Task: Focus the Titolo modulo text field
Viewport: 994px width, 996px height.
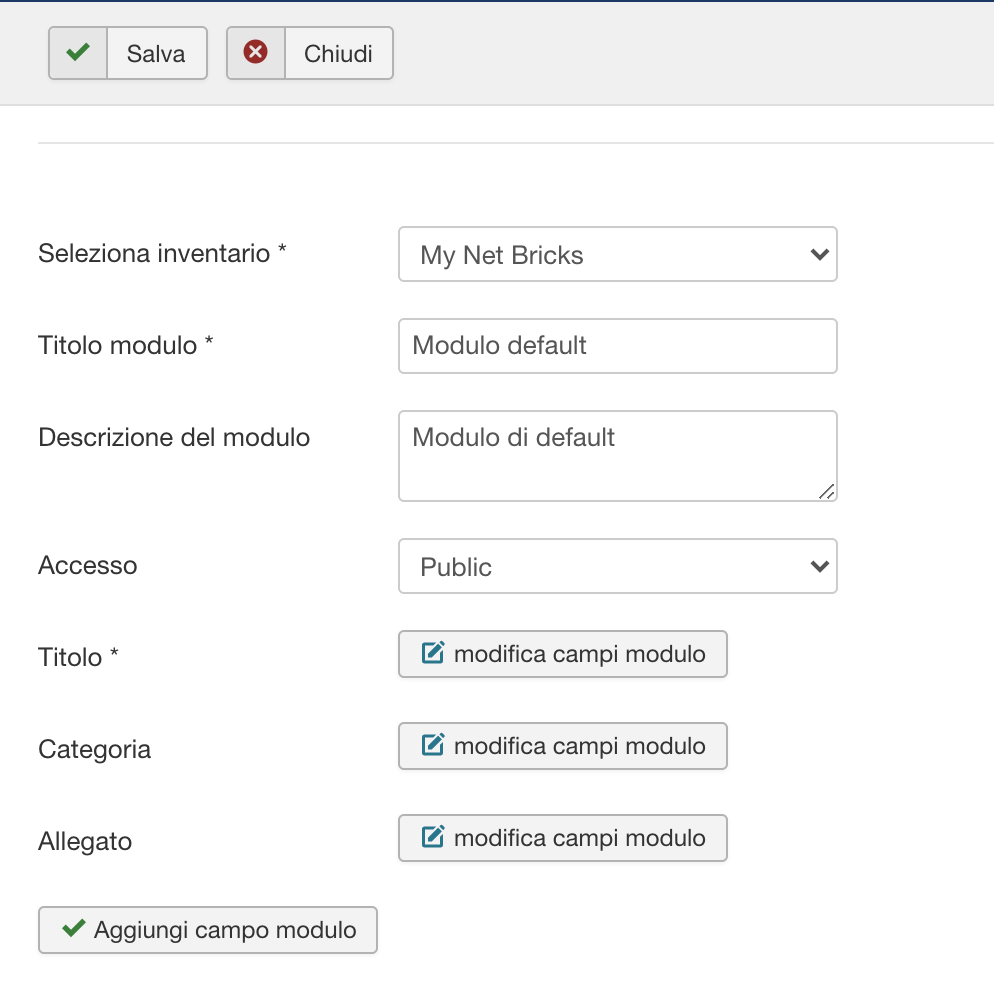Action: coord(617,346)
